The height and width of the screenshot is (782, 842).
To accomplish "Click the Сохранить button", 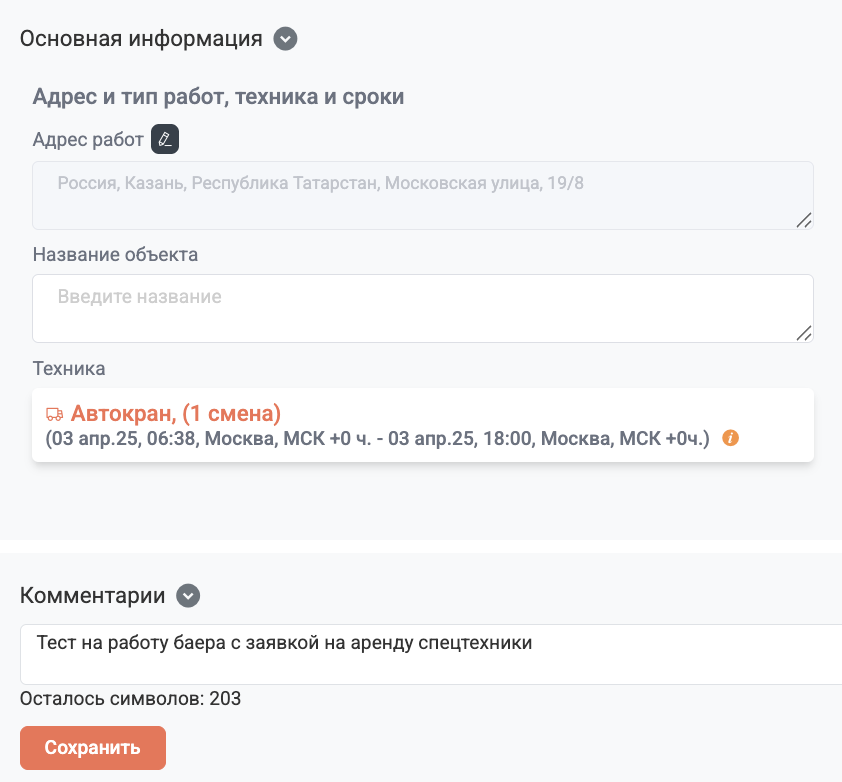I will click(93, 748).
